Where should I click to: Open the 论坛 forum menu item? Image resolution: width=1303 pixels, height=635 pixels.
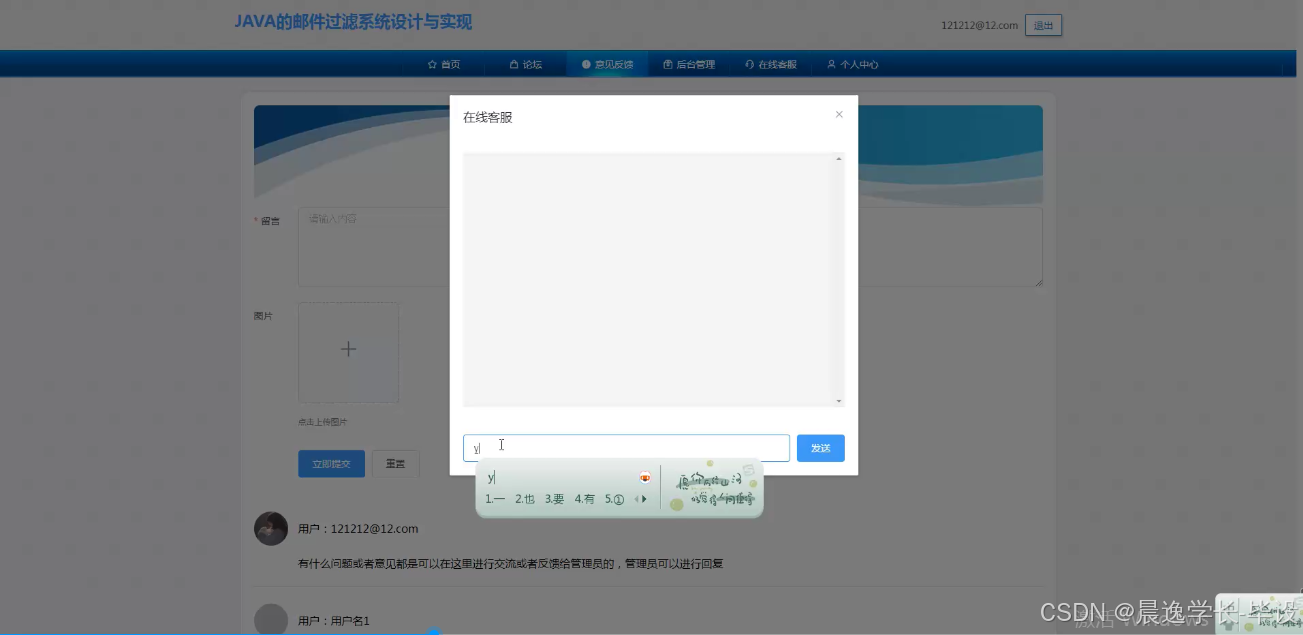(526, 64)
